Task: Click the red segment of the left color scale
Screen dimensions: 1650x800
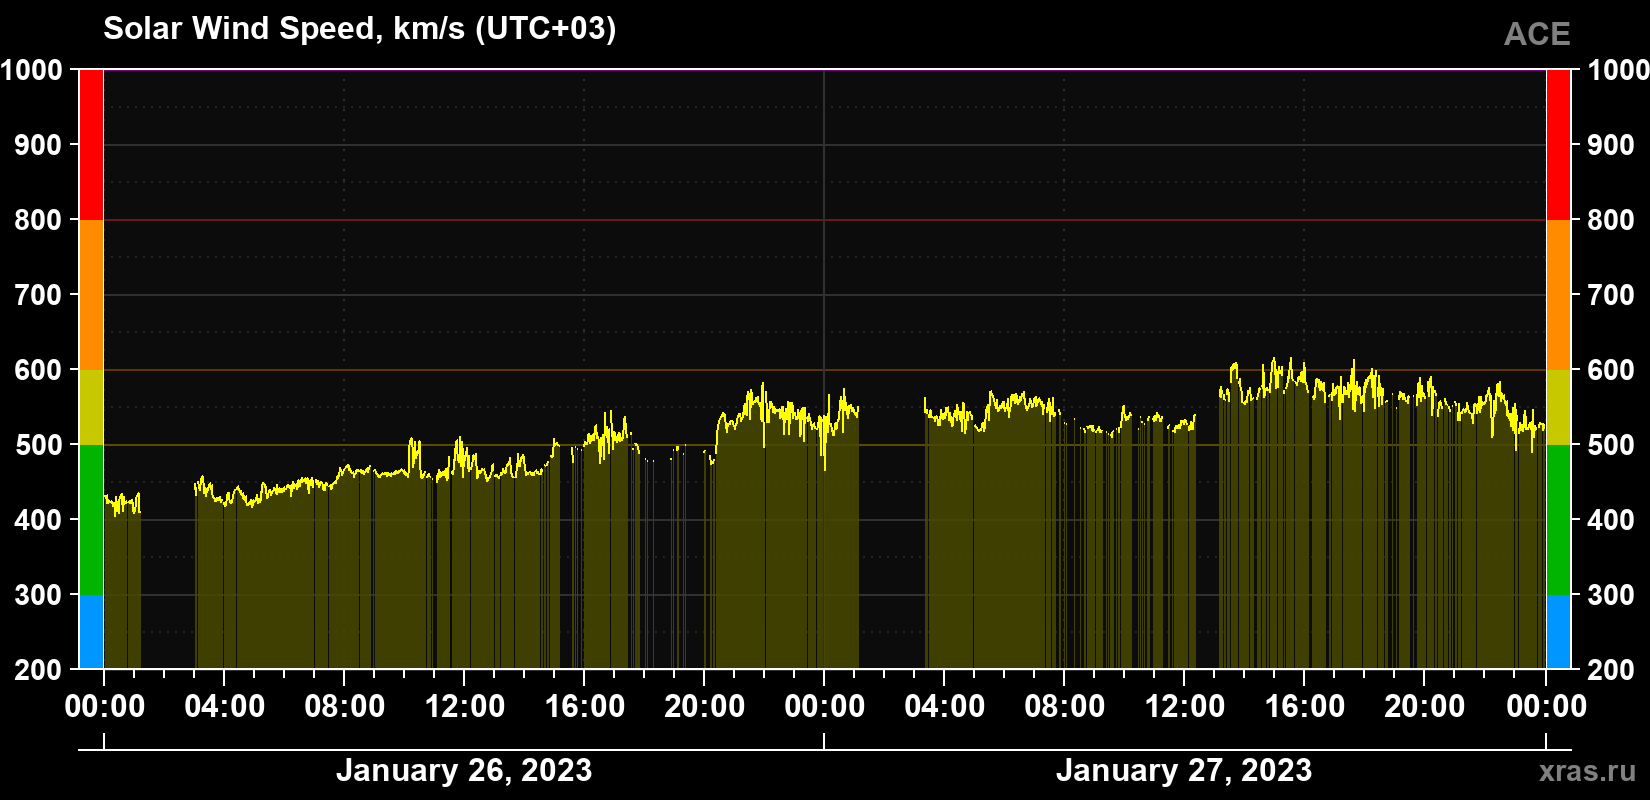Action: (x=91, y=145)
